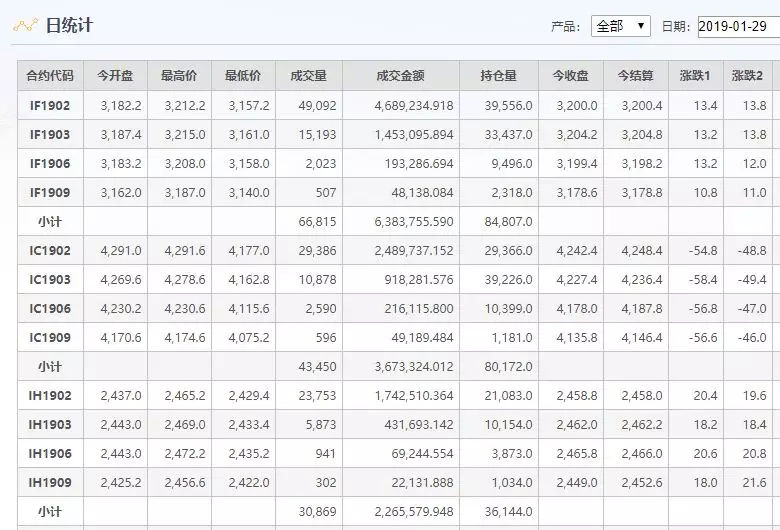Image resolution: width=780 pixels, height=530 pixels.
Task: Click the date field showing 2019-01-29
Action: point(738,27)
